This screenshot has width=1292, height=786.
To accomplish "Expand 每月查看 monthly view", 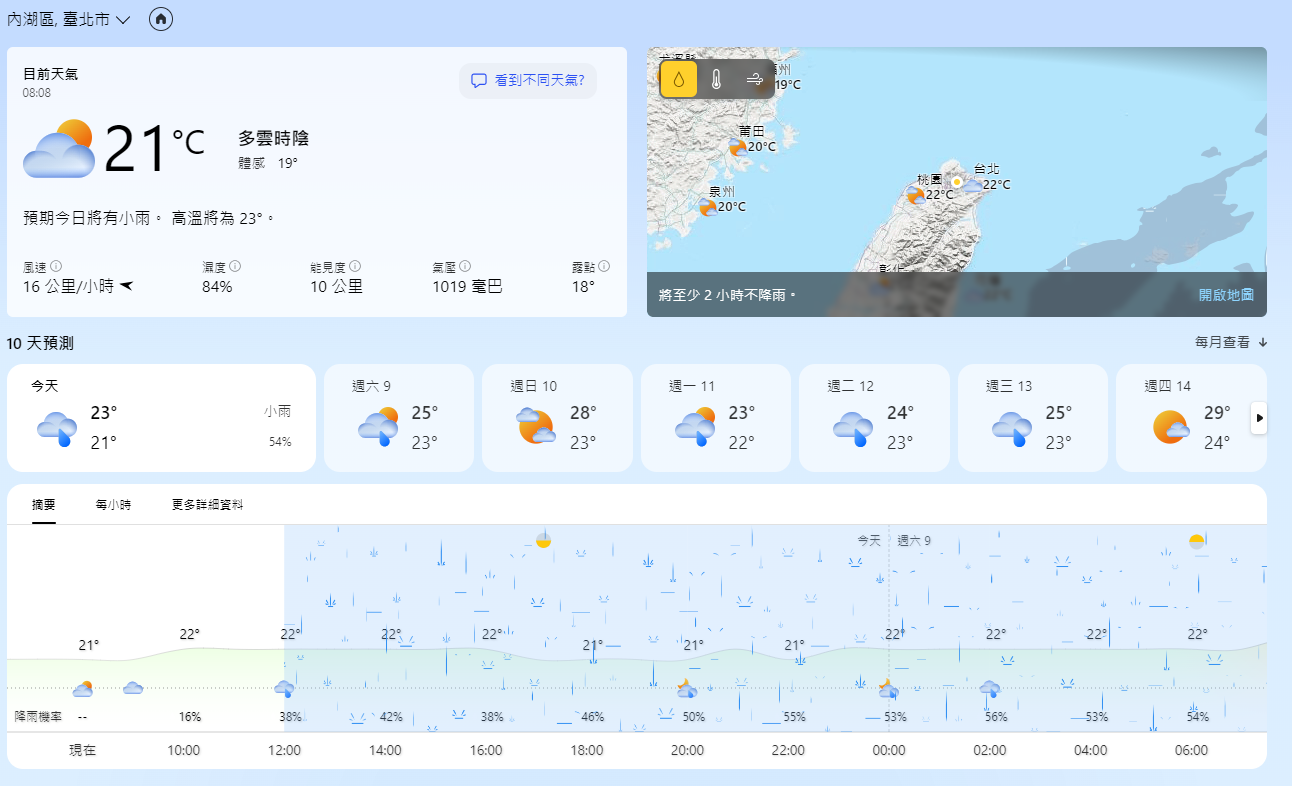I will (x=1230, y=342).
